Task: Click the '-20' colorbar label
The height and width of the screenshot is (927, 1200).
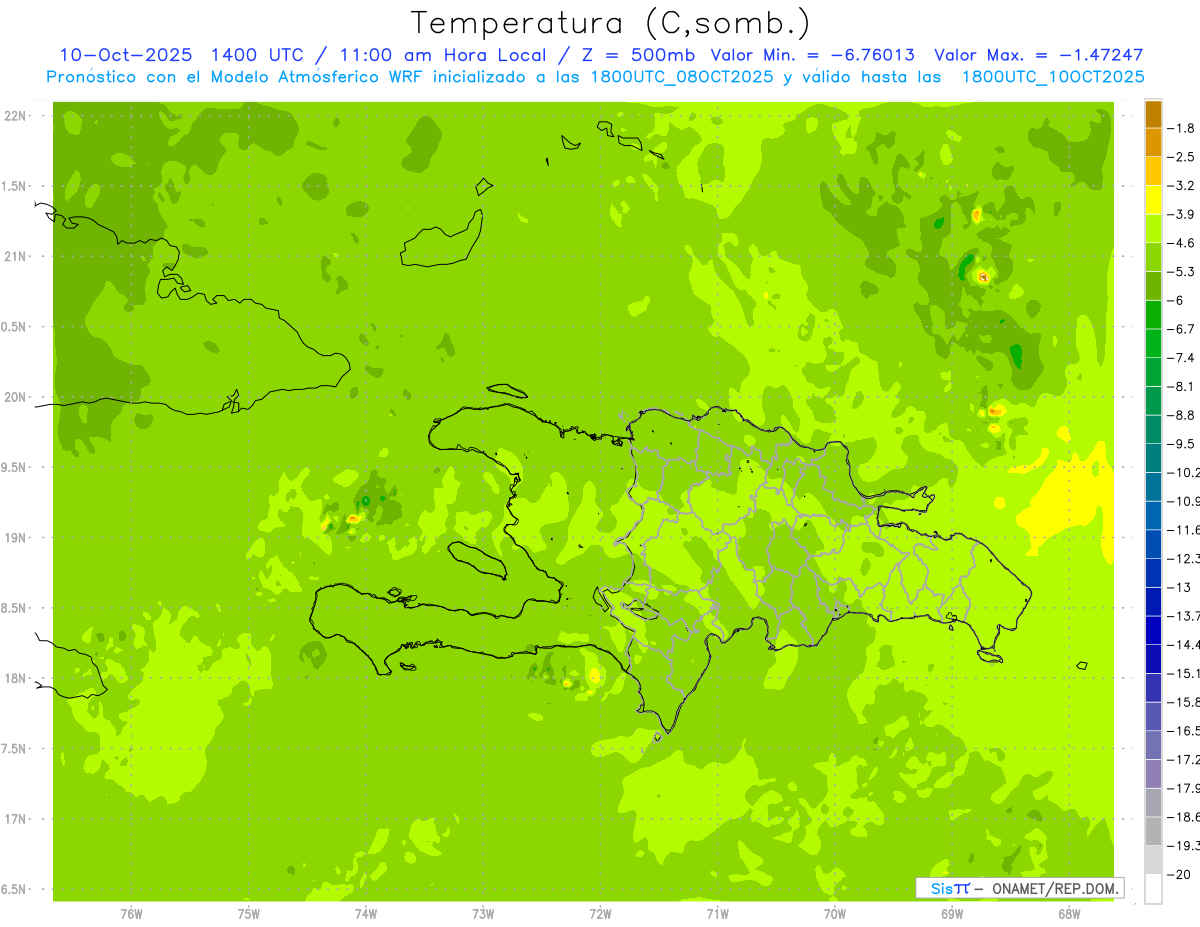Action: pos(1180,874)
